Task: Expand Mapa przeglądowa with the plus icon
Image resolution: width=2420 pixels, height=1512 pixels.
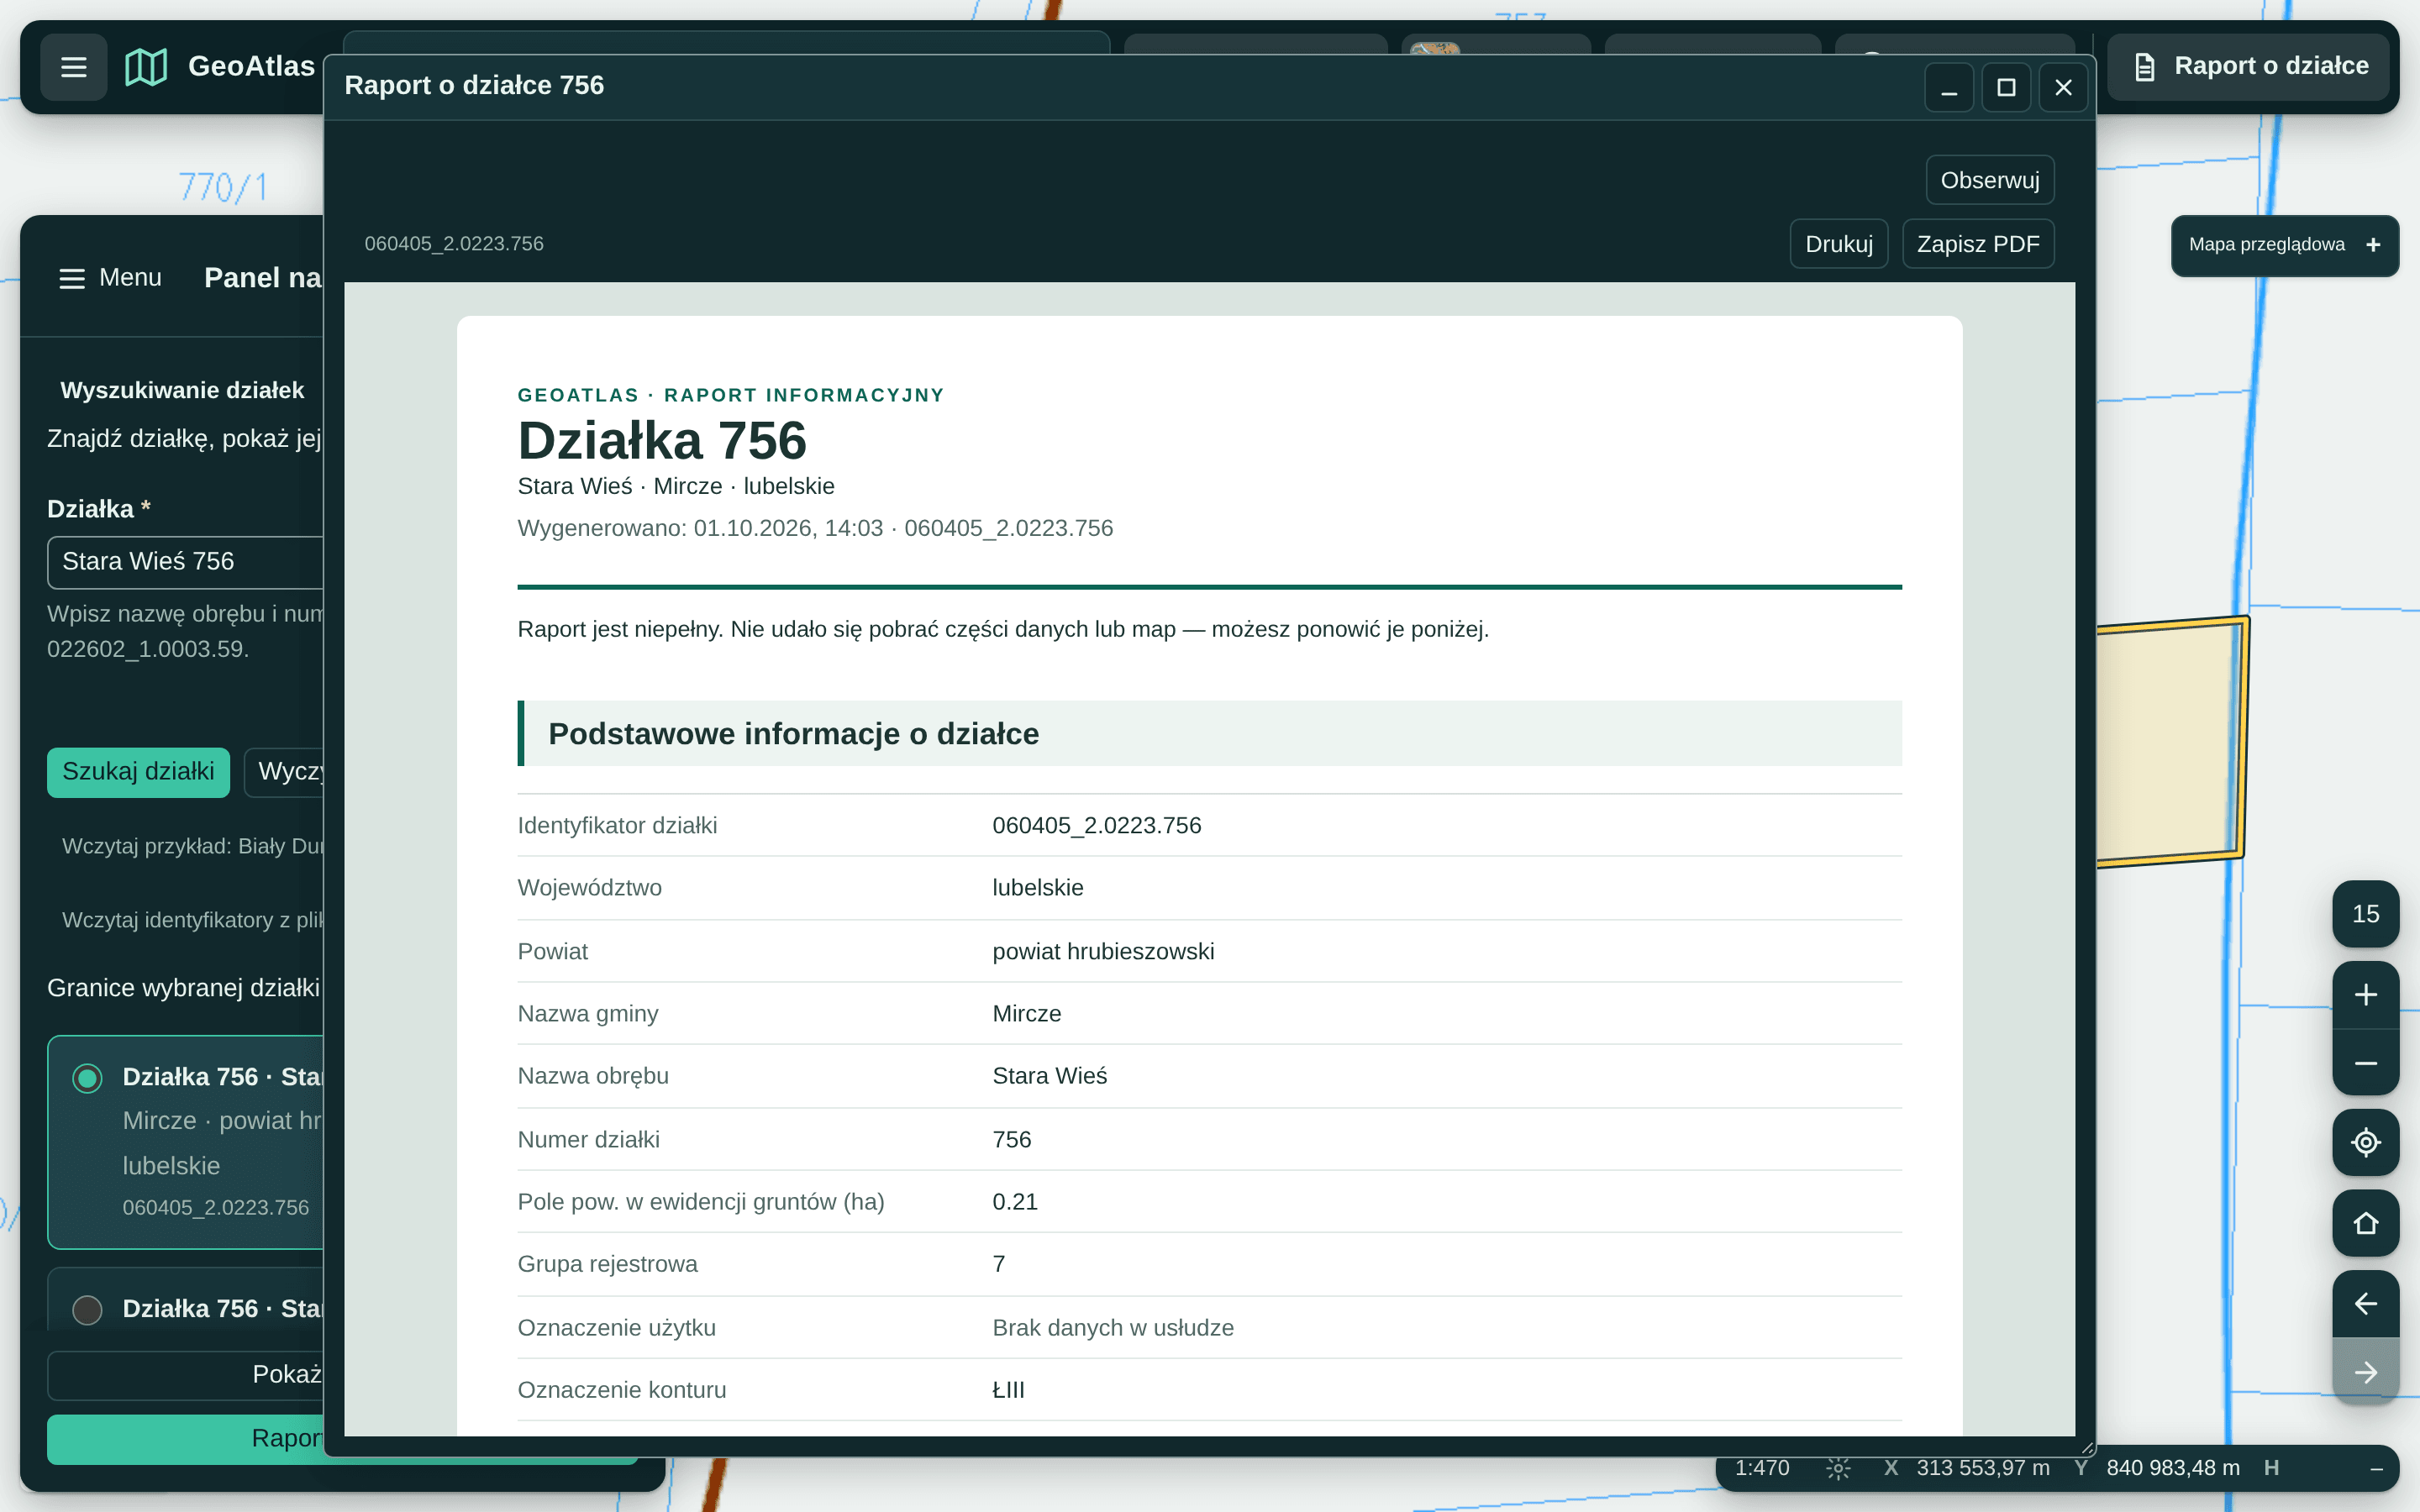Action: pos(2373,245)
